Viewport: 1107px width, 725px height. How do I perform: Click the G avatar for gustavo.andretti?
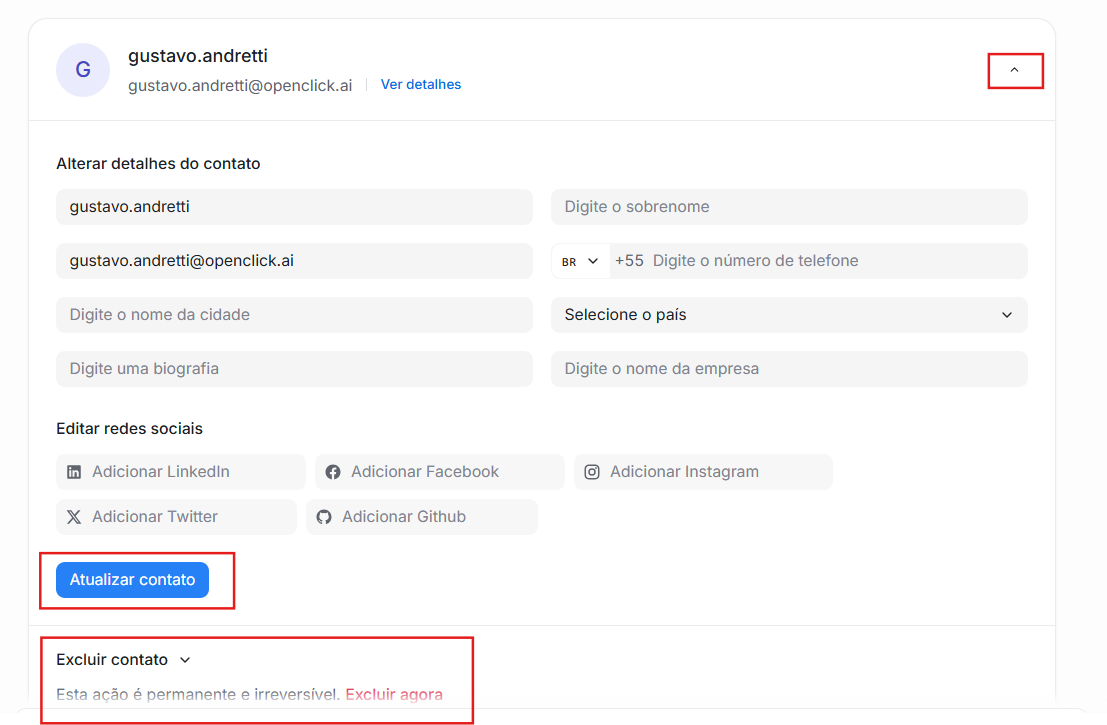pos(83,70)
